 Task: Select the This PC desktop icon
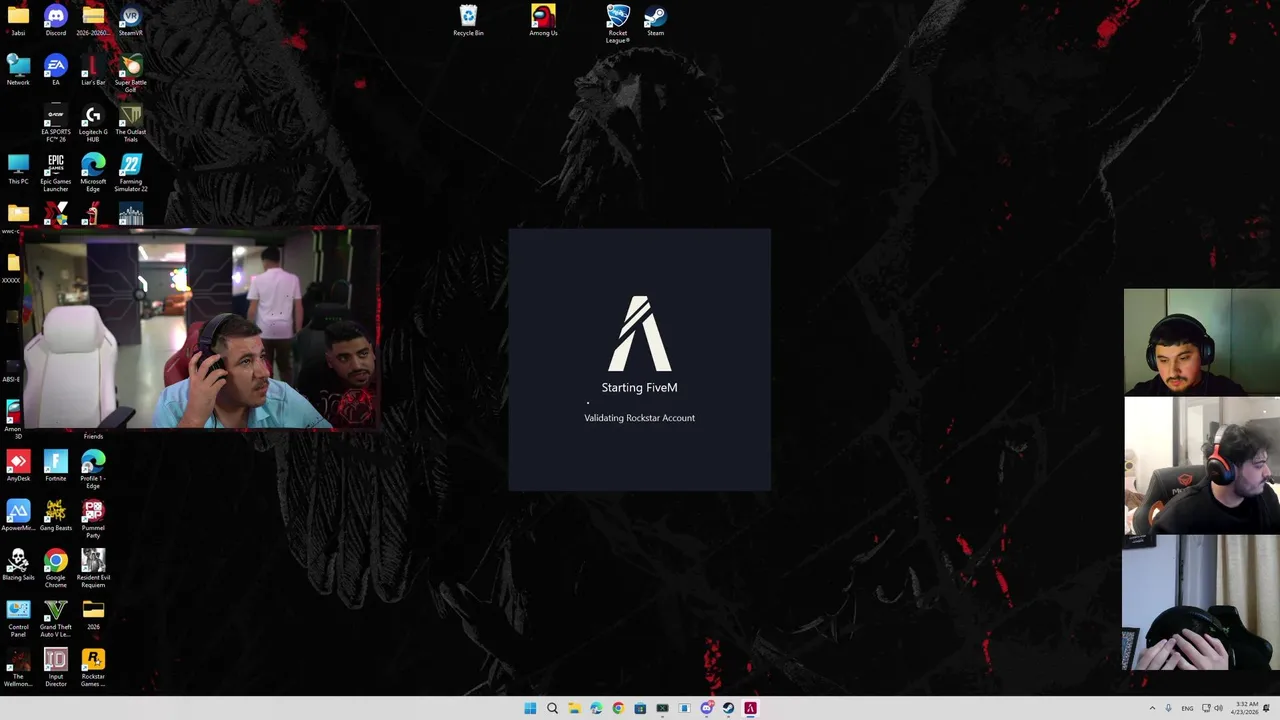tap(18, 169)
